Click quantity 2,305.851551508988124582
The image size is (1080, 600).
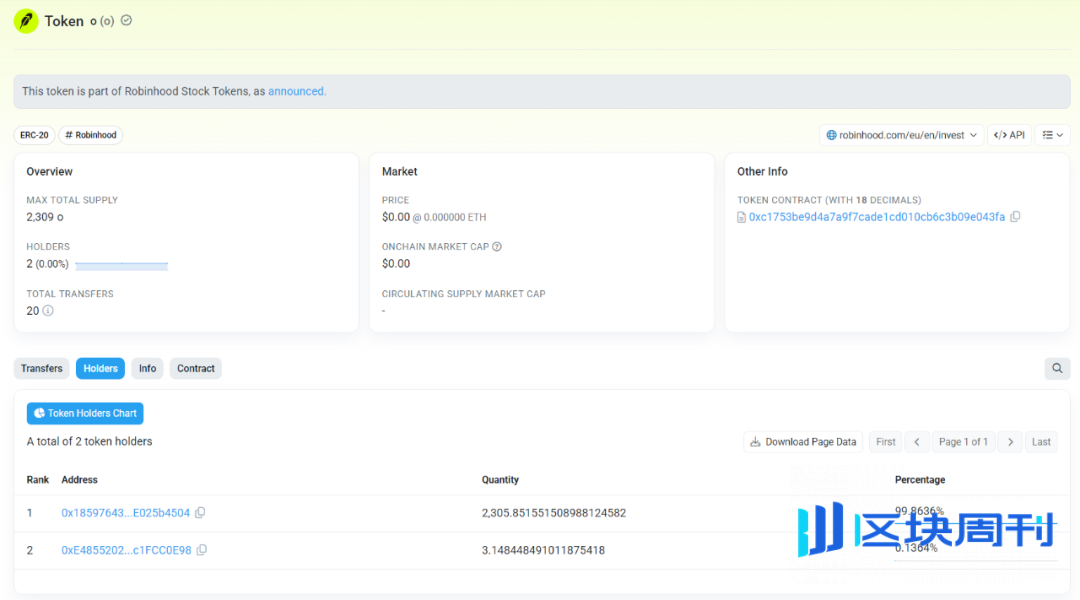(554, 513)
